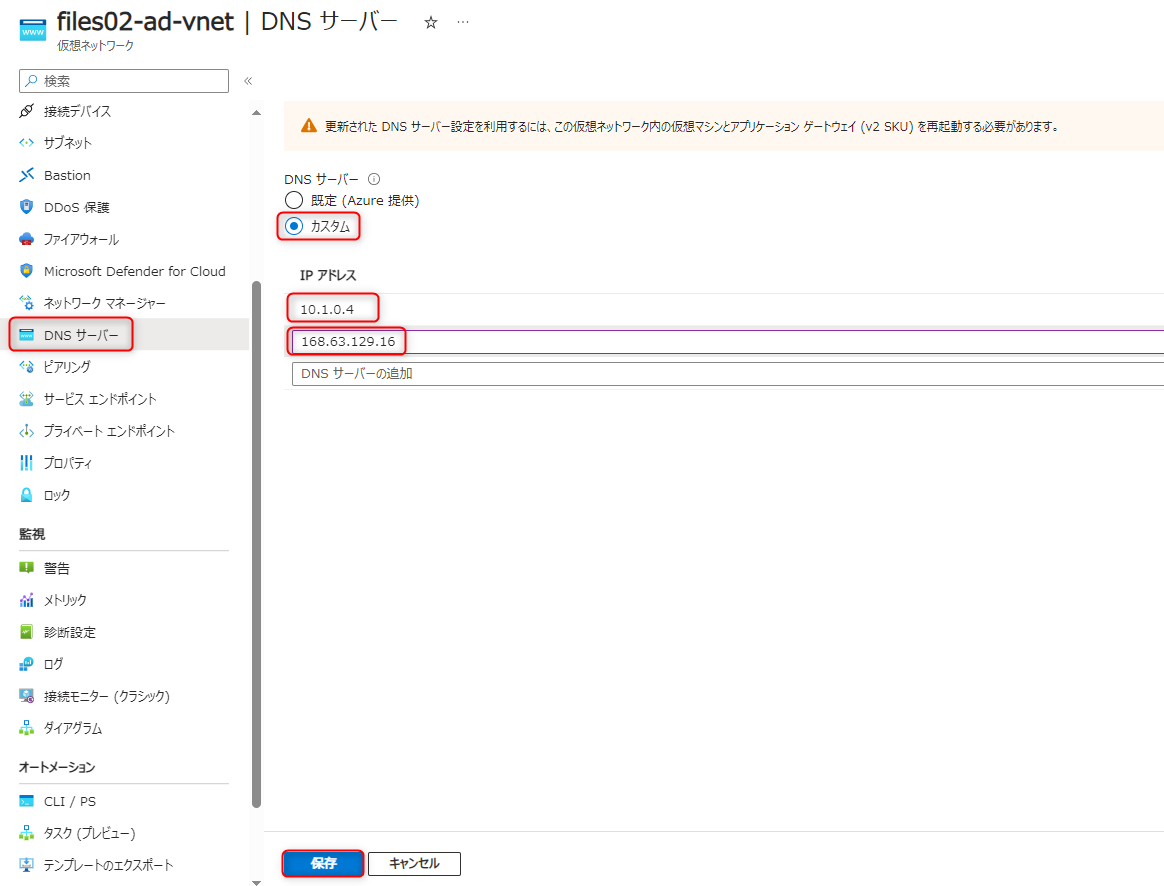
Task: Open the サブネット menu item
Action: (x=68, y=143)
